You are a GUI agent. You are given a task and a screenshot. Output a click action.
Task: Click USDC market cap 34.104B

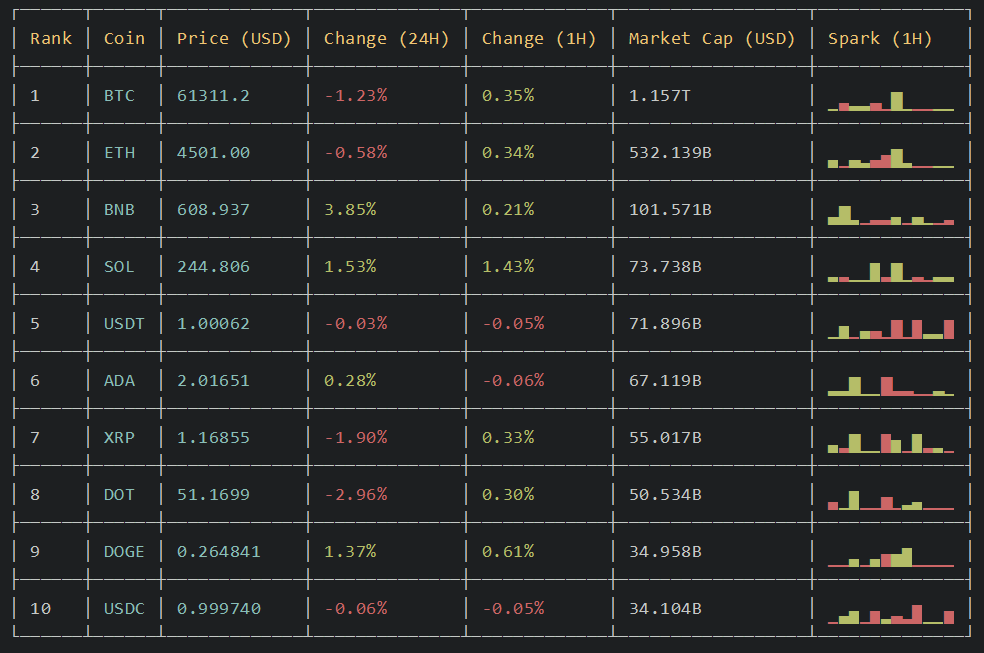click(x=665, y=609)
